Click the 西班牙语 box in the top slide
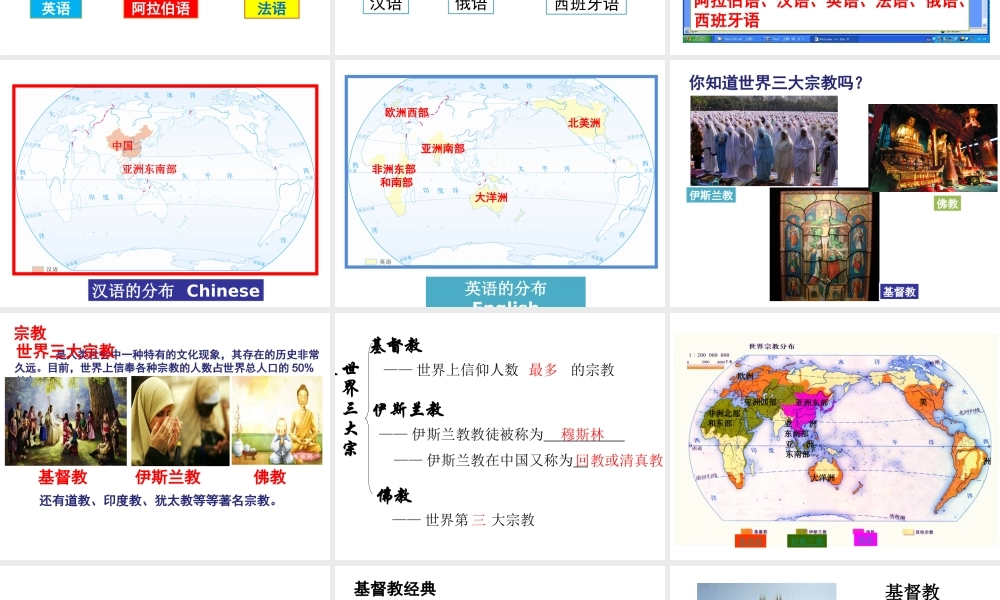Screen dimensions: 1000x600 [x=586, y=6]
